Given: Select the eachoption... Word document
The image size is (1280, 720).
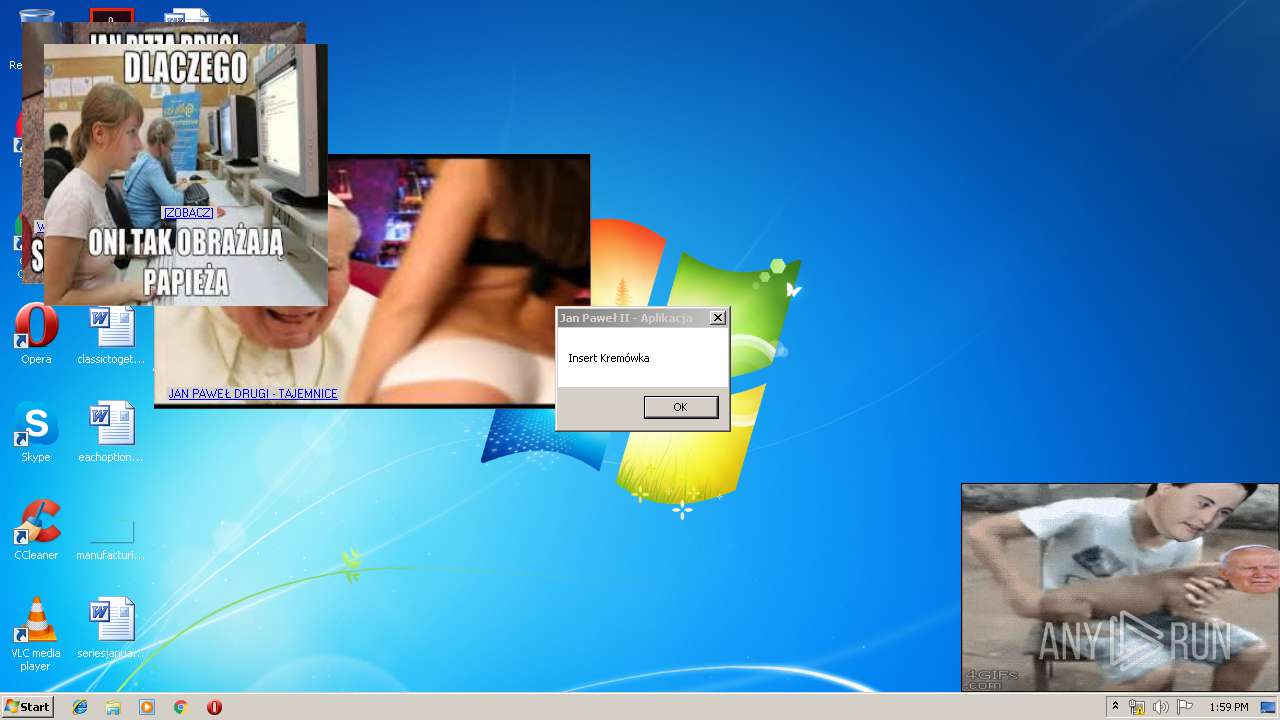Looking at the screenshot, I should coord(111,433).
